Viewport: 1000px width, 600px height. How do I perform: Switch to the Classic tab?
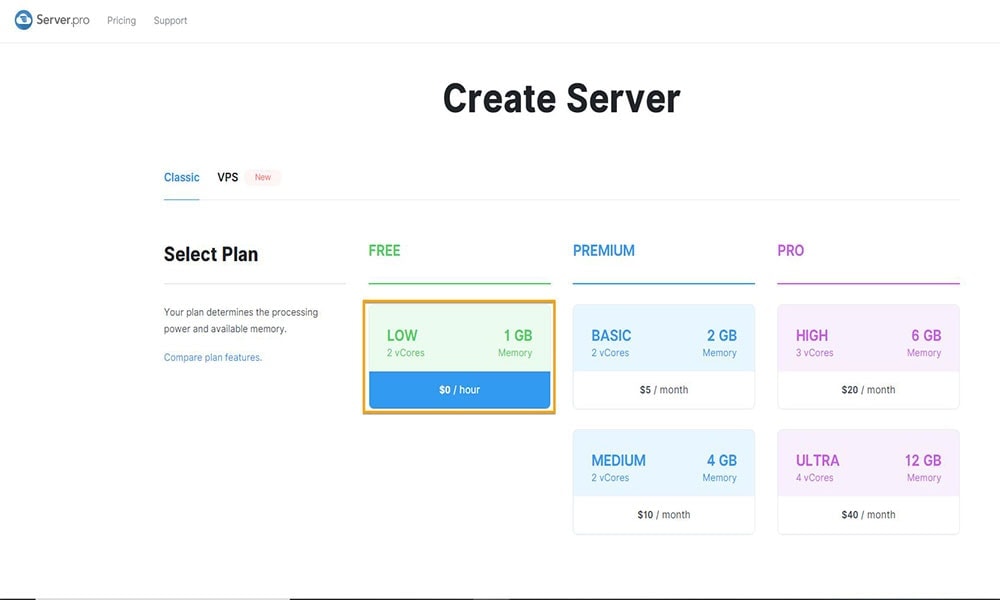pyautogui.click(x=182, y=177)
